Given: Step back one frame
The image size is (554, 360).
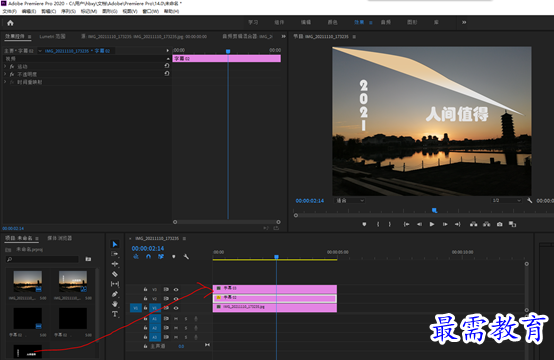Looking at the screenshot, I should (419, 224).
